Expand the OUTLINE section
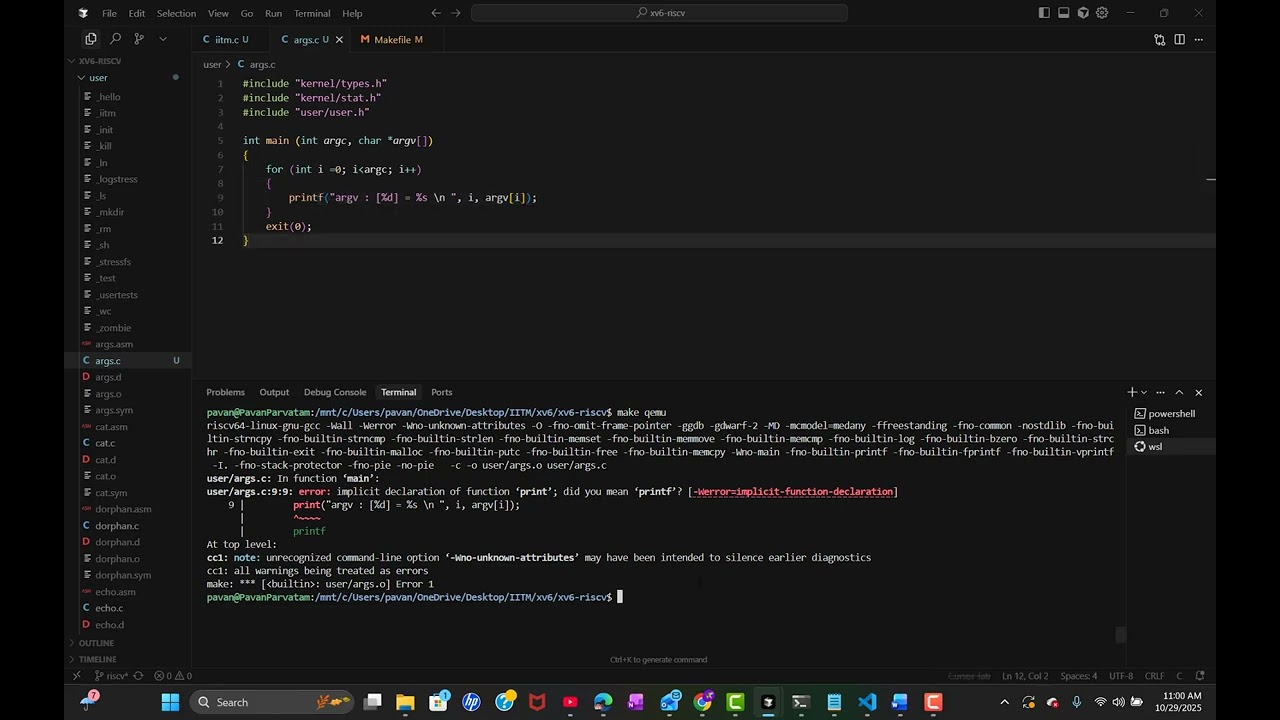This screenshot has width=1280, height=720. pos(97,643)
